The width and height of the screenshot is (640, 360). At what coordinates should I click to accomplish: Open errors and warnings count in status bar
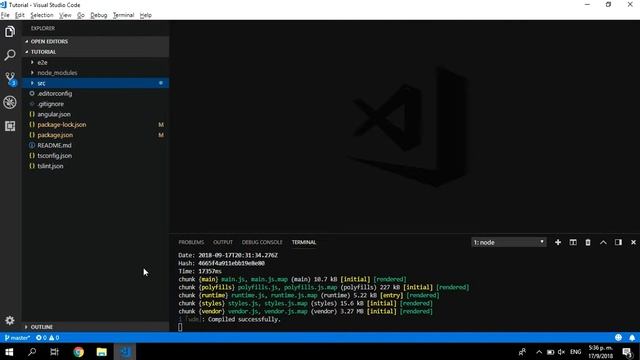point(47,338)
